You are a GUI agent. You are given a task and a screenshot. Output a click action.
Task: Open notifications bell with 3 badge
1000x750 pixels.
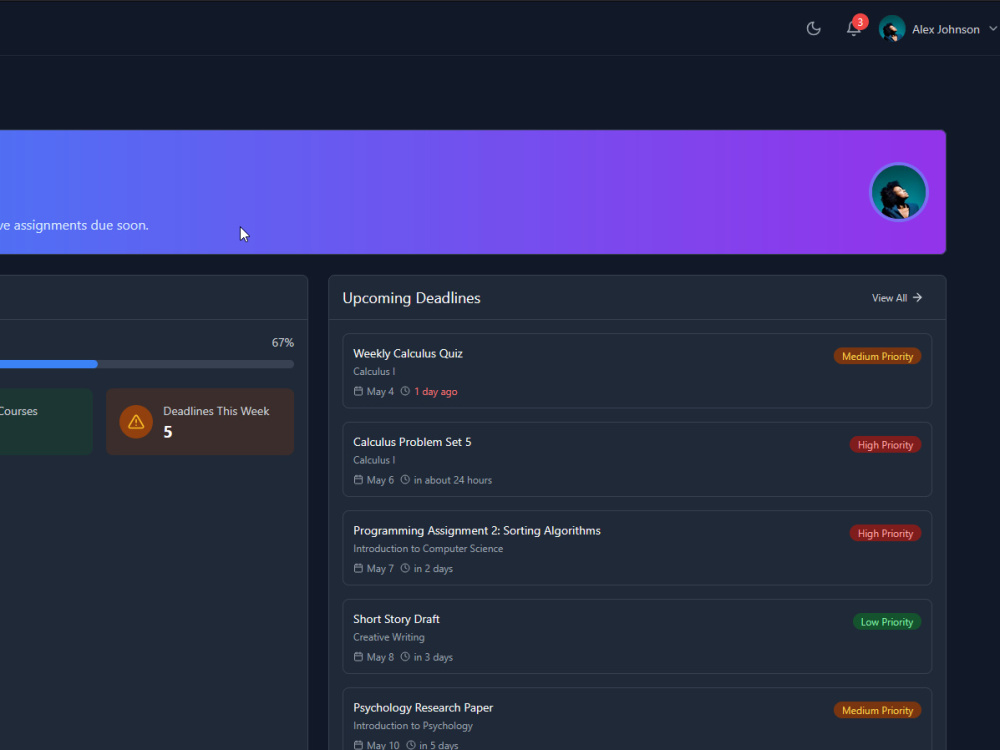(x=854, y=28)
